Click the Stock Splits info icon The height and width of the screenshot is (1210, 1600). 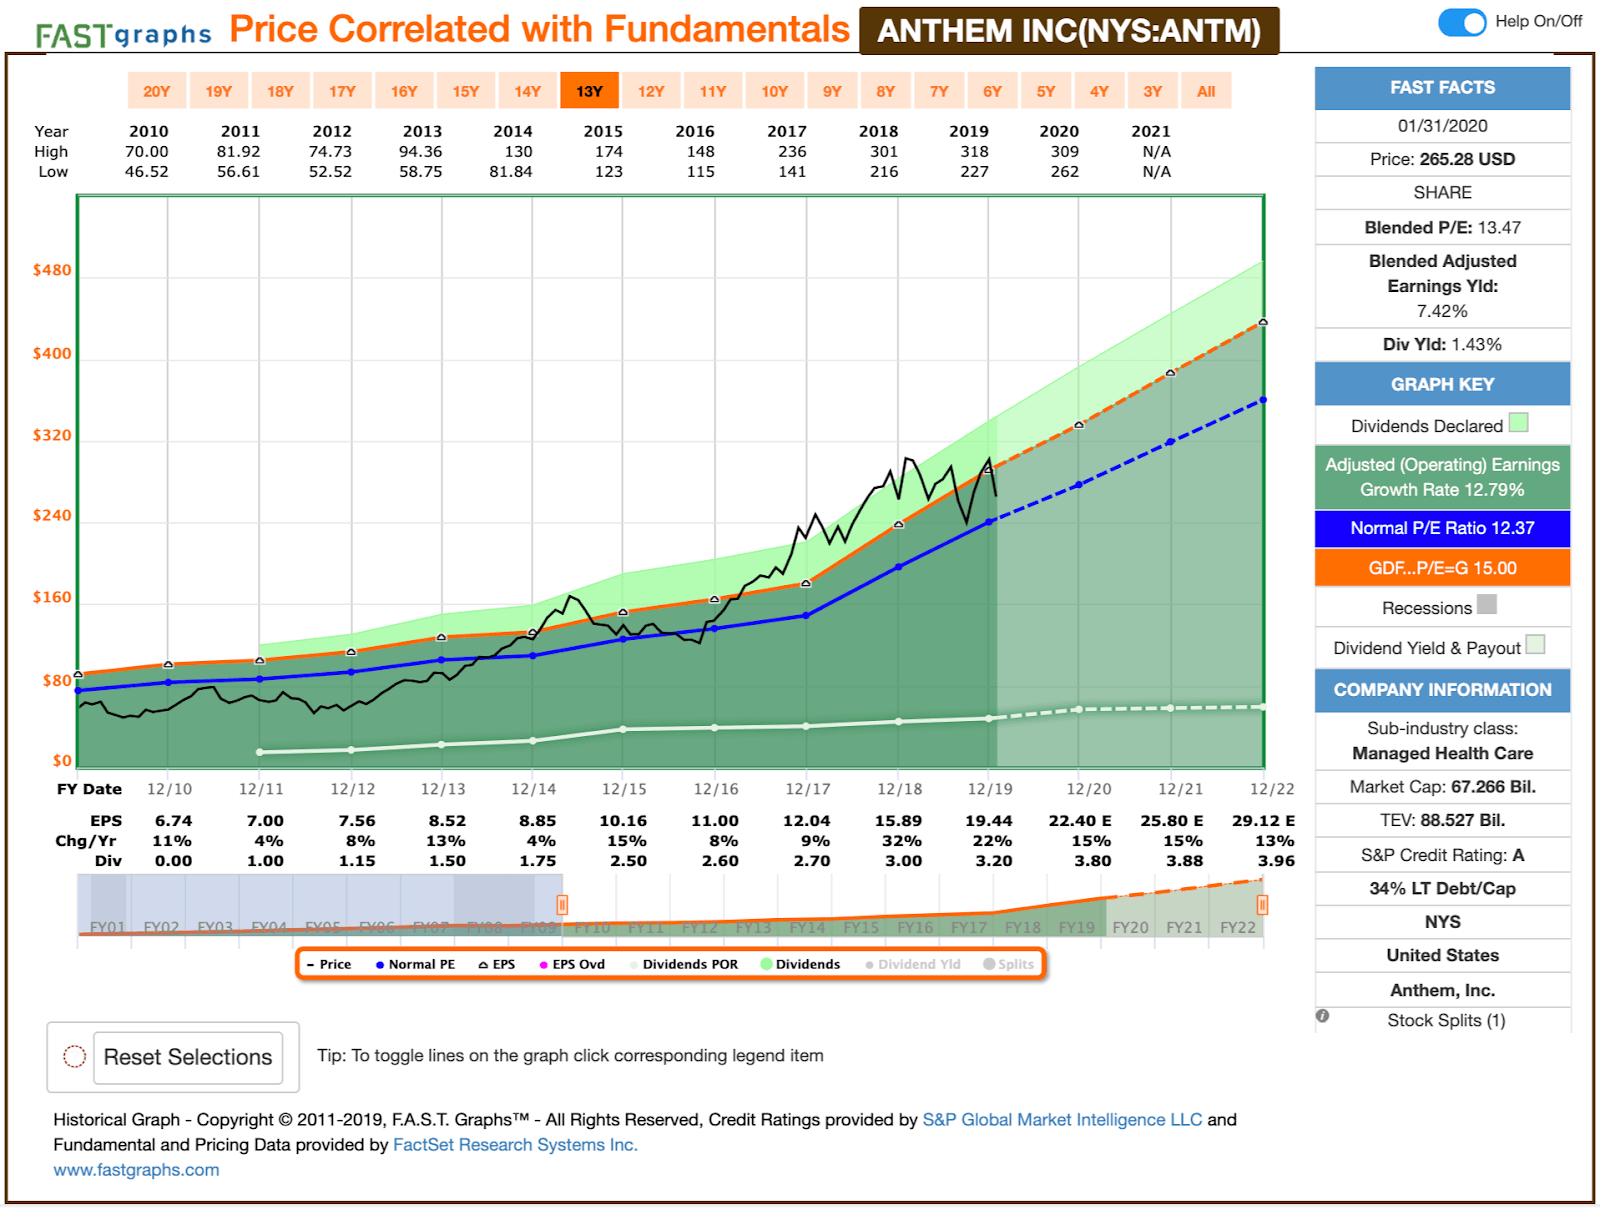[x=1322, y=1016]
